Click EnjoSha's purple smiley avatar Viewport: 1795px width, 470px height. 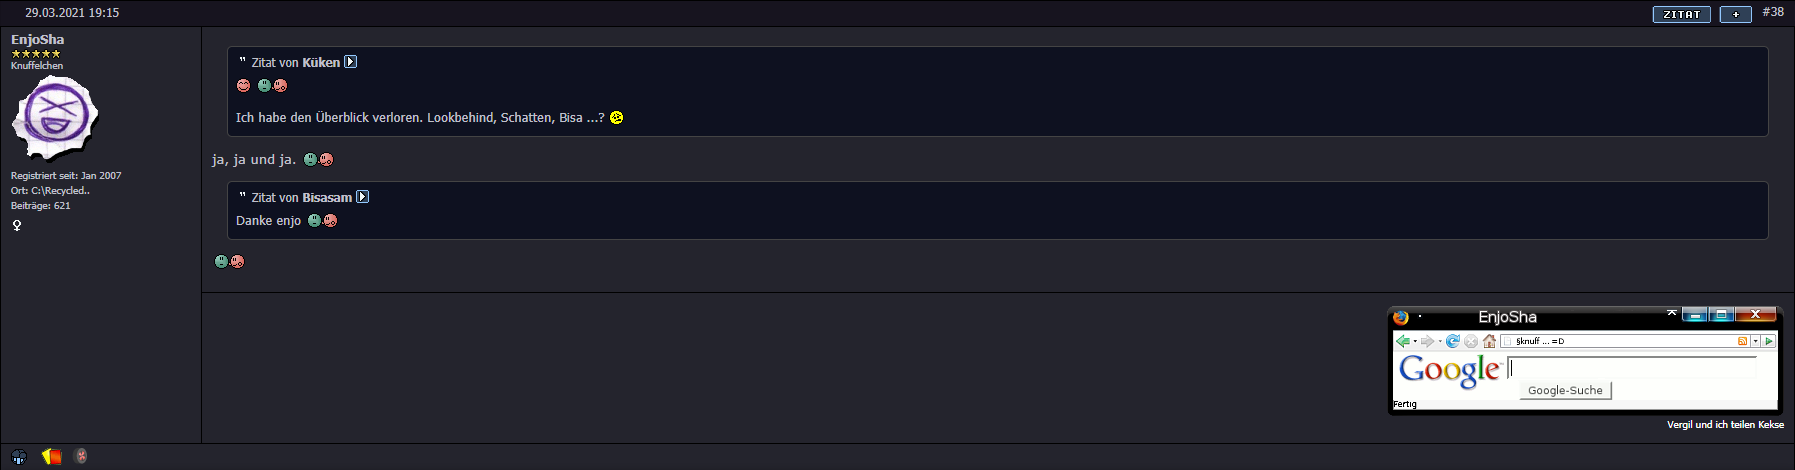(55, 117)
